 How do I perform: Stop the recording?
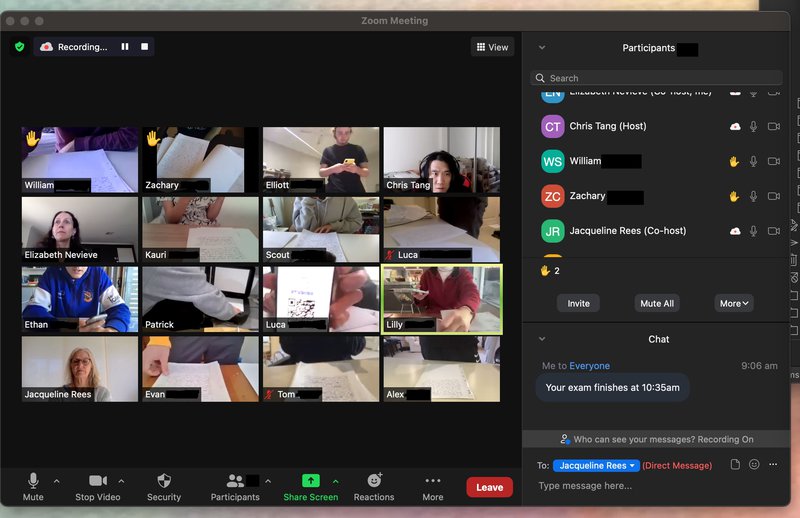[x=144, y=47]
